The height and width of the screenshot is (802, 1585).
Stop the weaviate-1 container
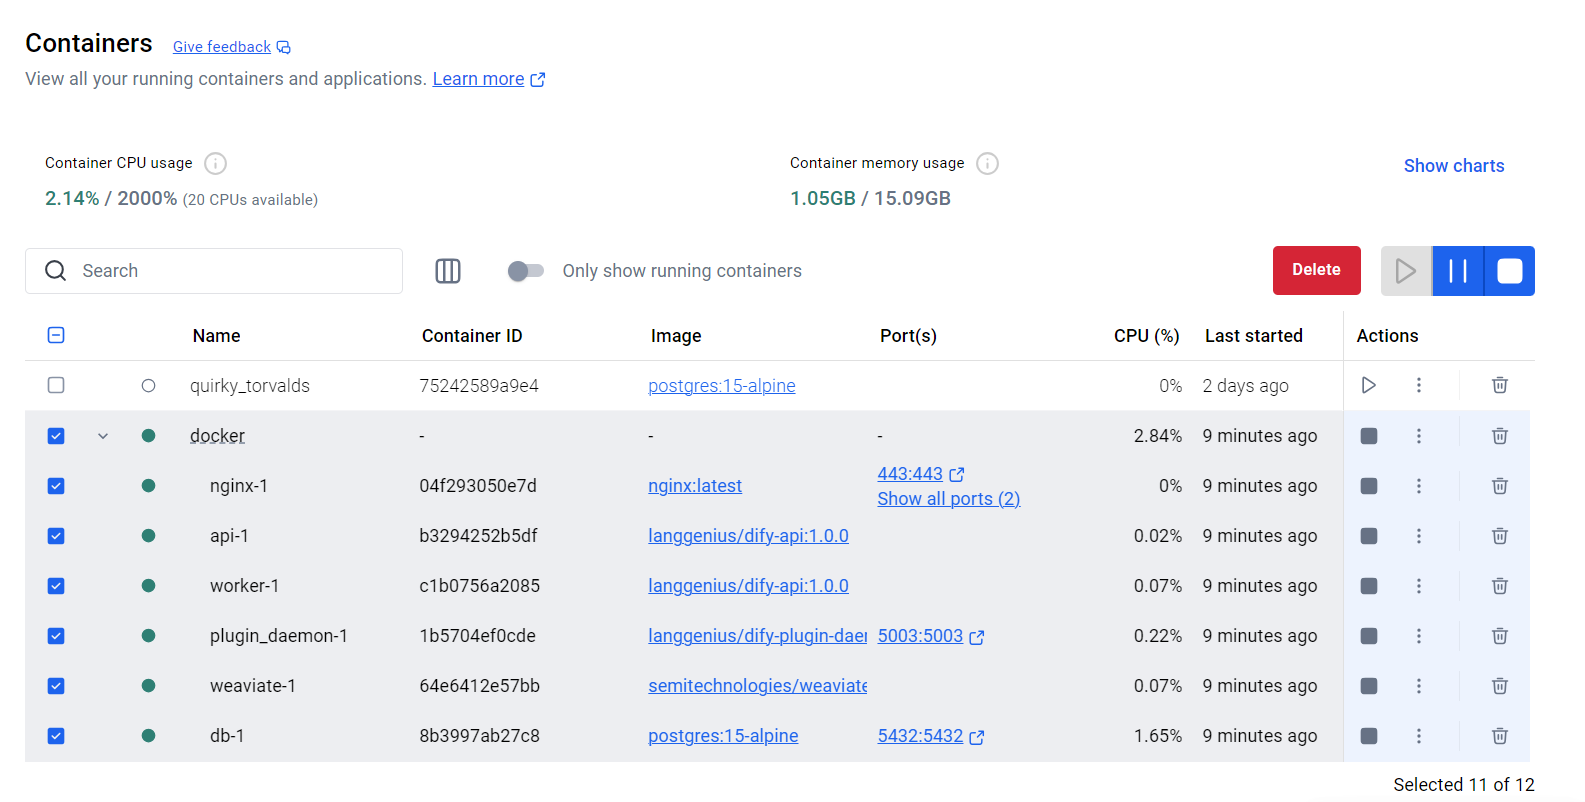(x=1369, y=686)
